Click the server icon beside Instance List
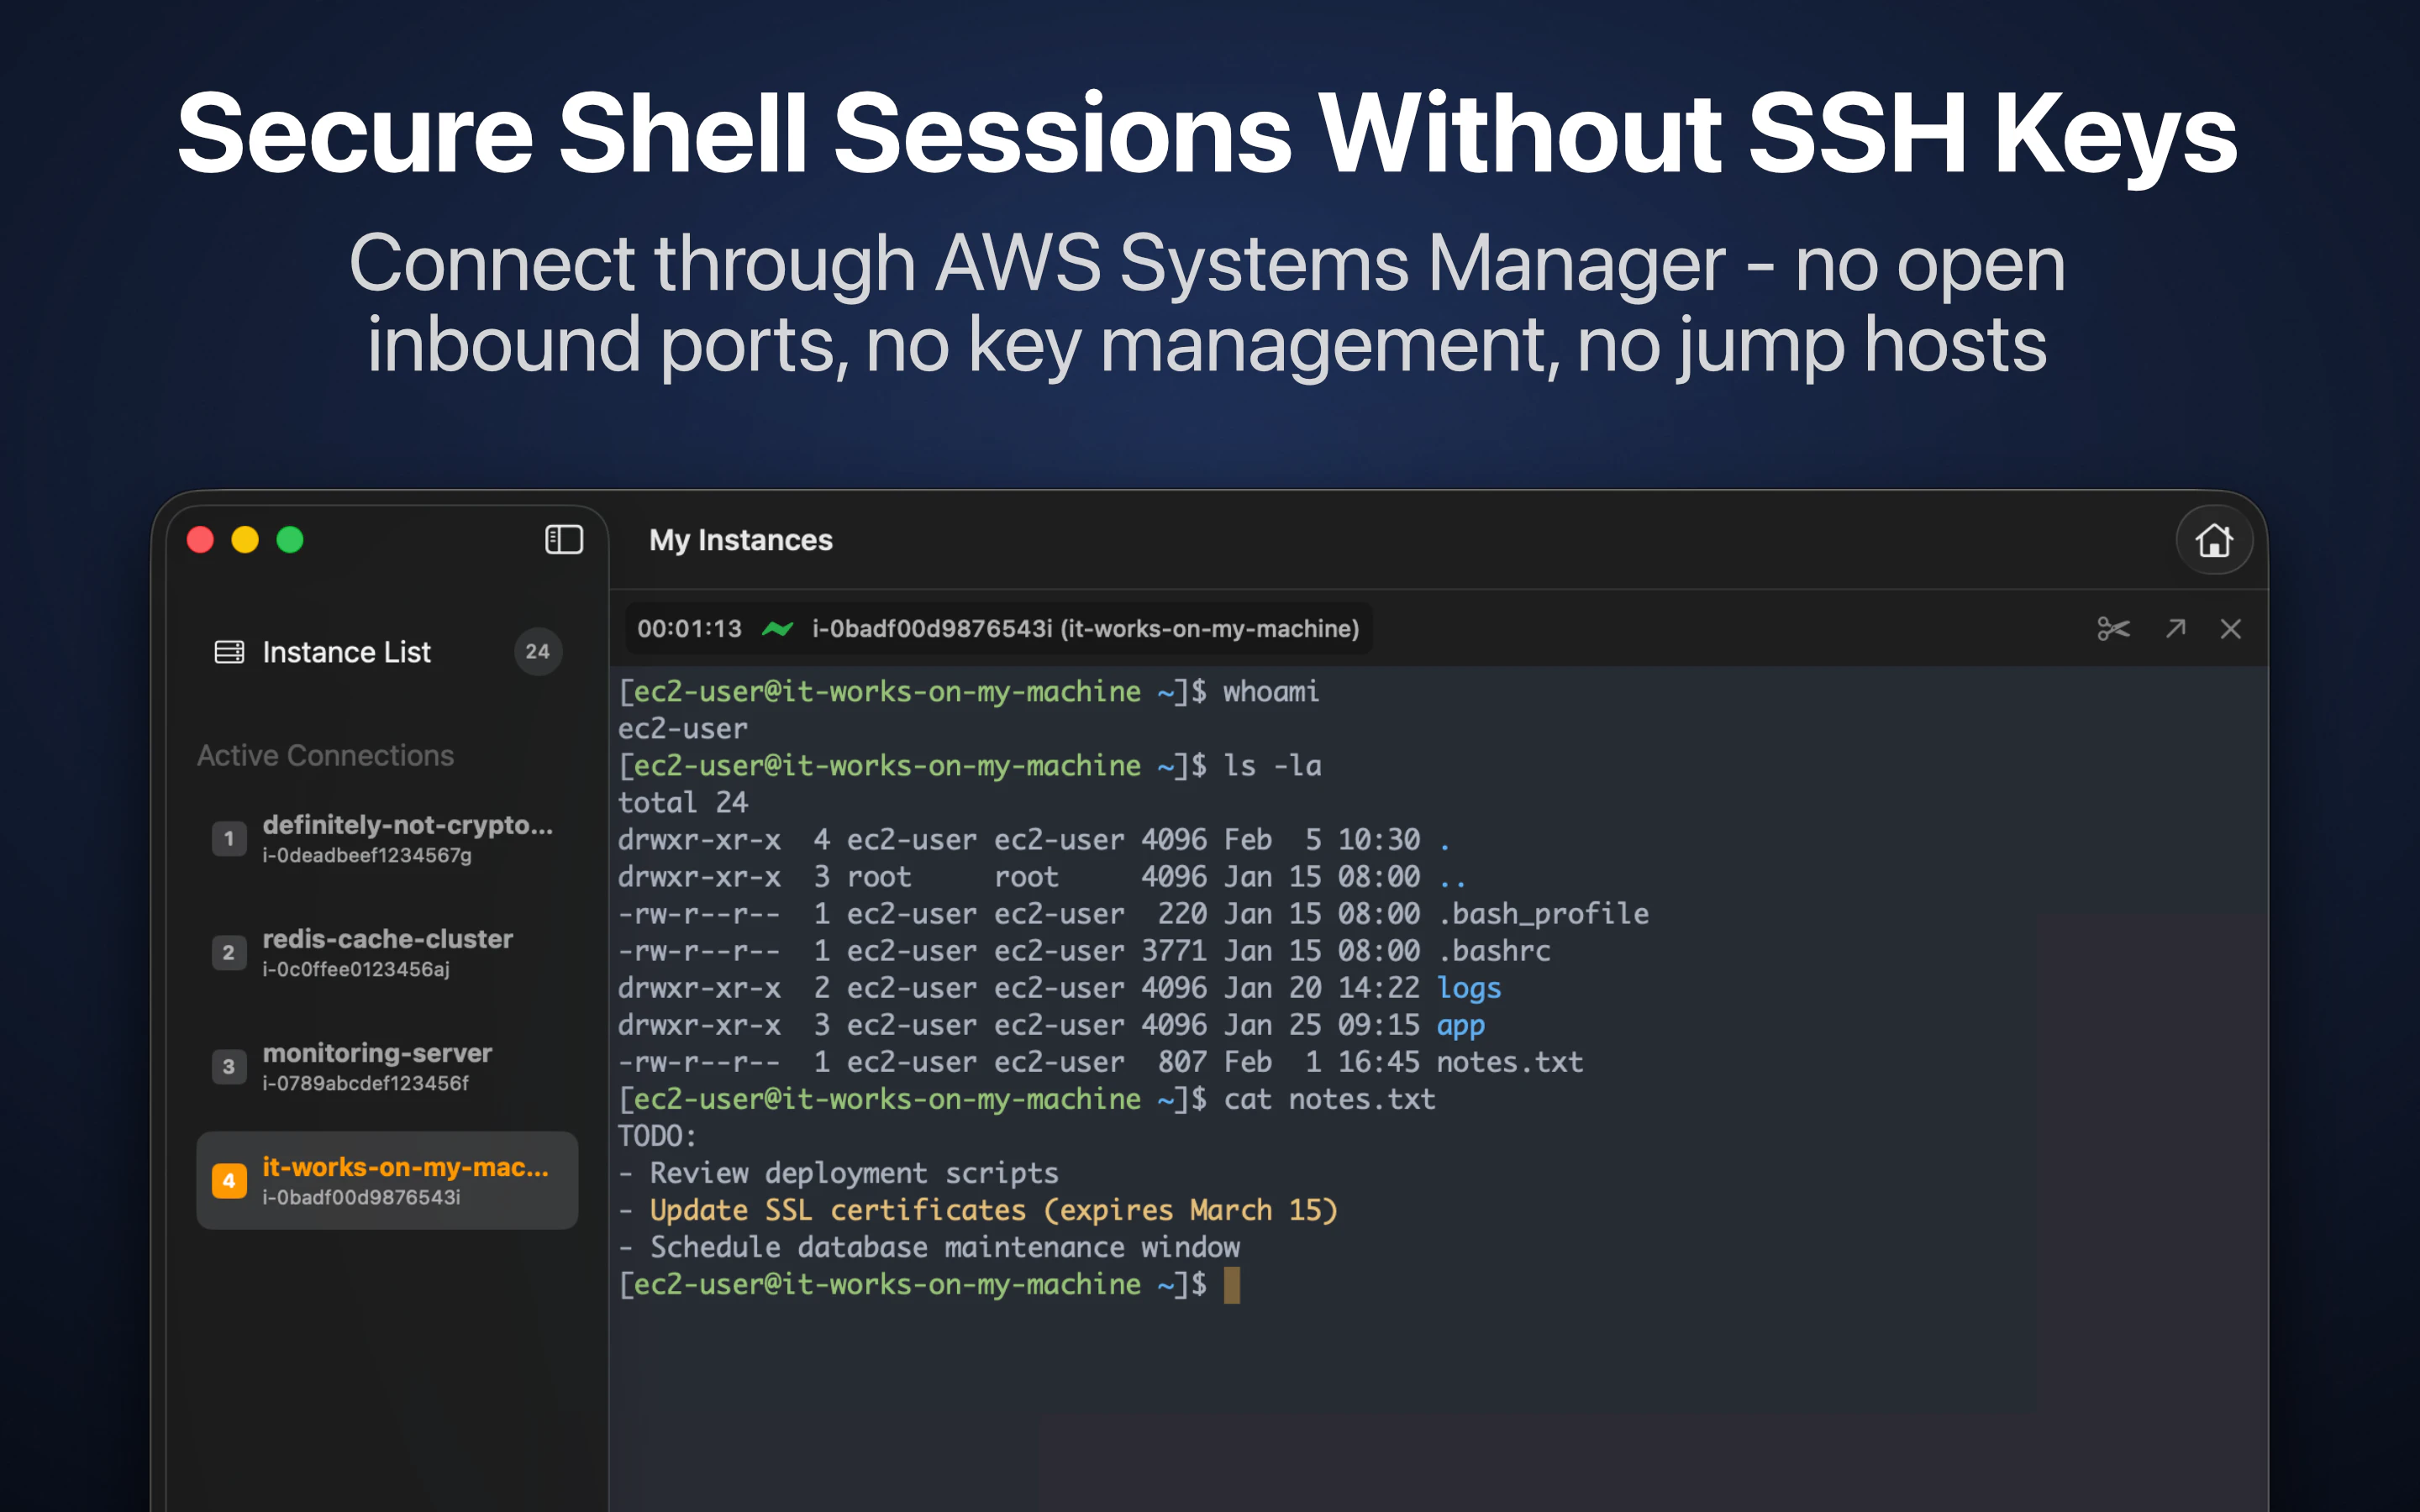Screen dimensions: 2420x1512 pyautogui.click(x=229, y=651)
